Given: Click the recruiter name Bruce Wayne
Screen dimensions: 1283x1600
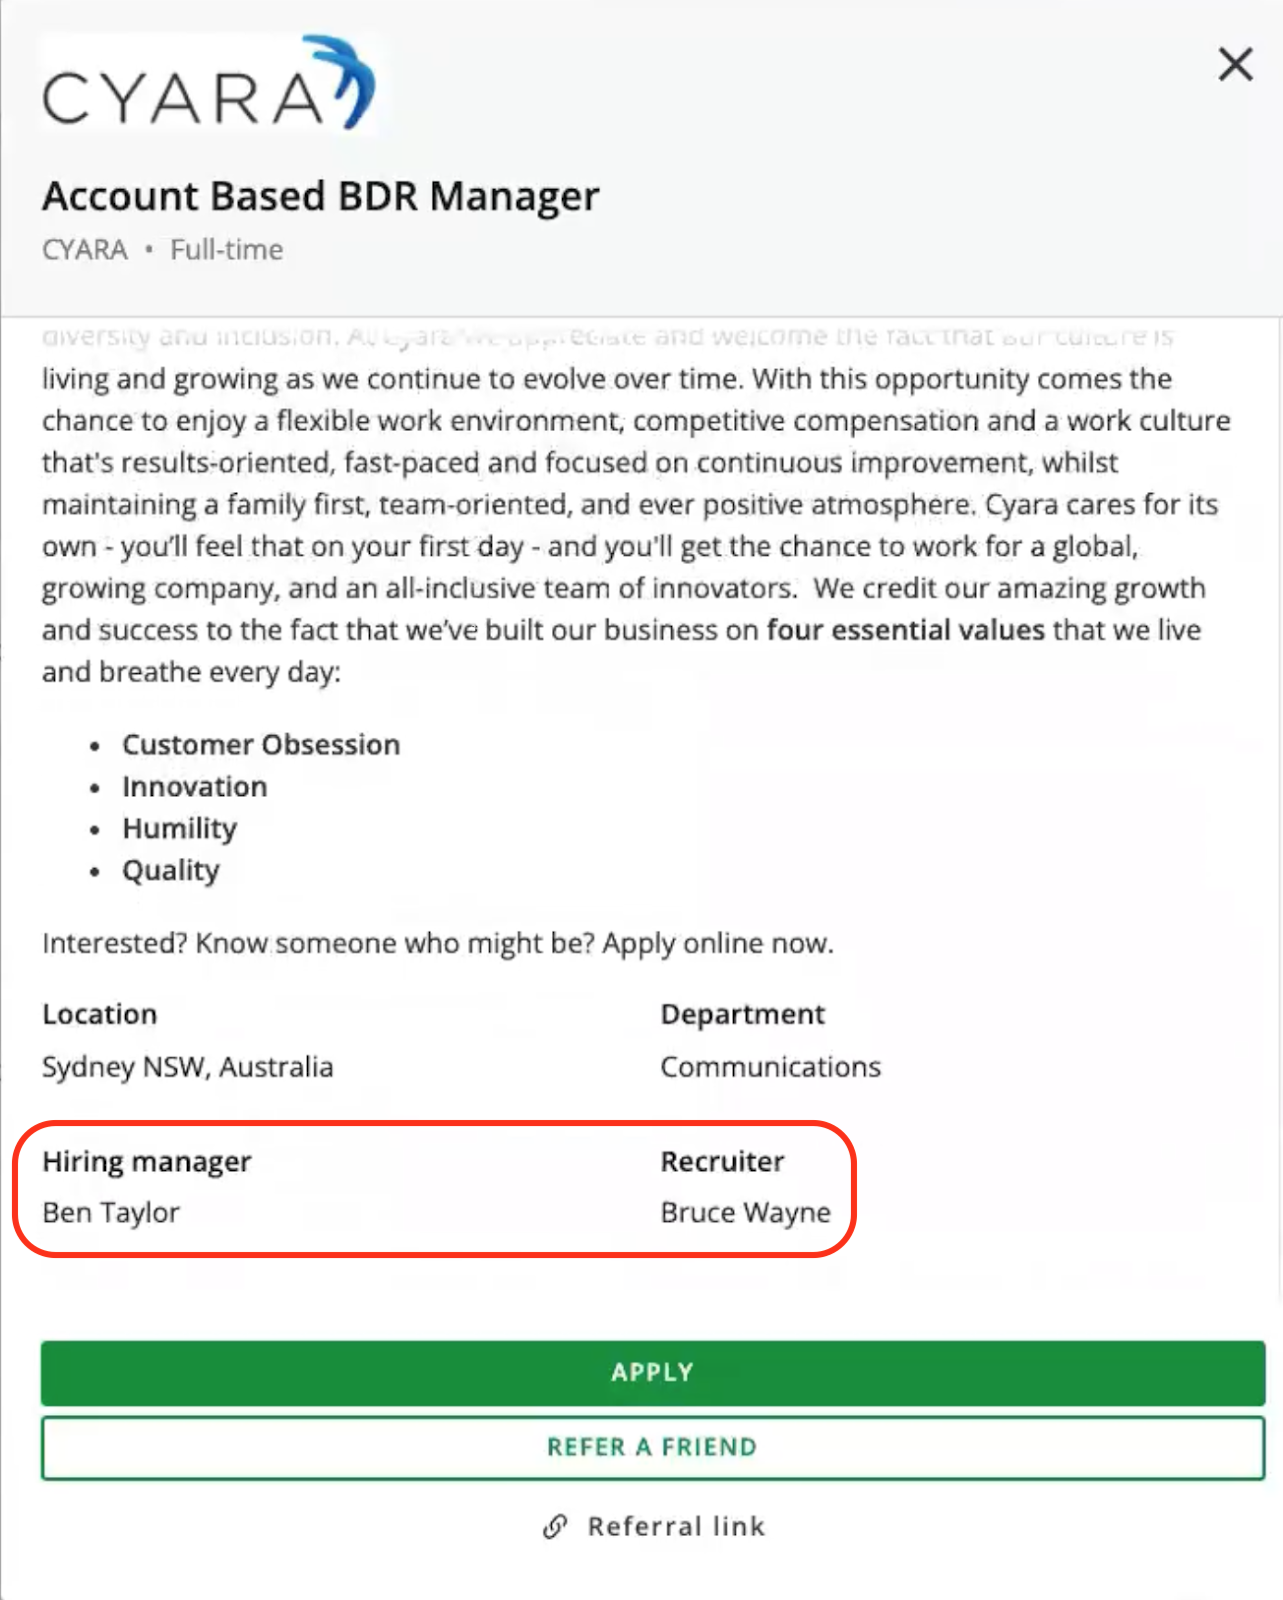Looking at the screenshot, I should 745,1212.
